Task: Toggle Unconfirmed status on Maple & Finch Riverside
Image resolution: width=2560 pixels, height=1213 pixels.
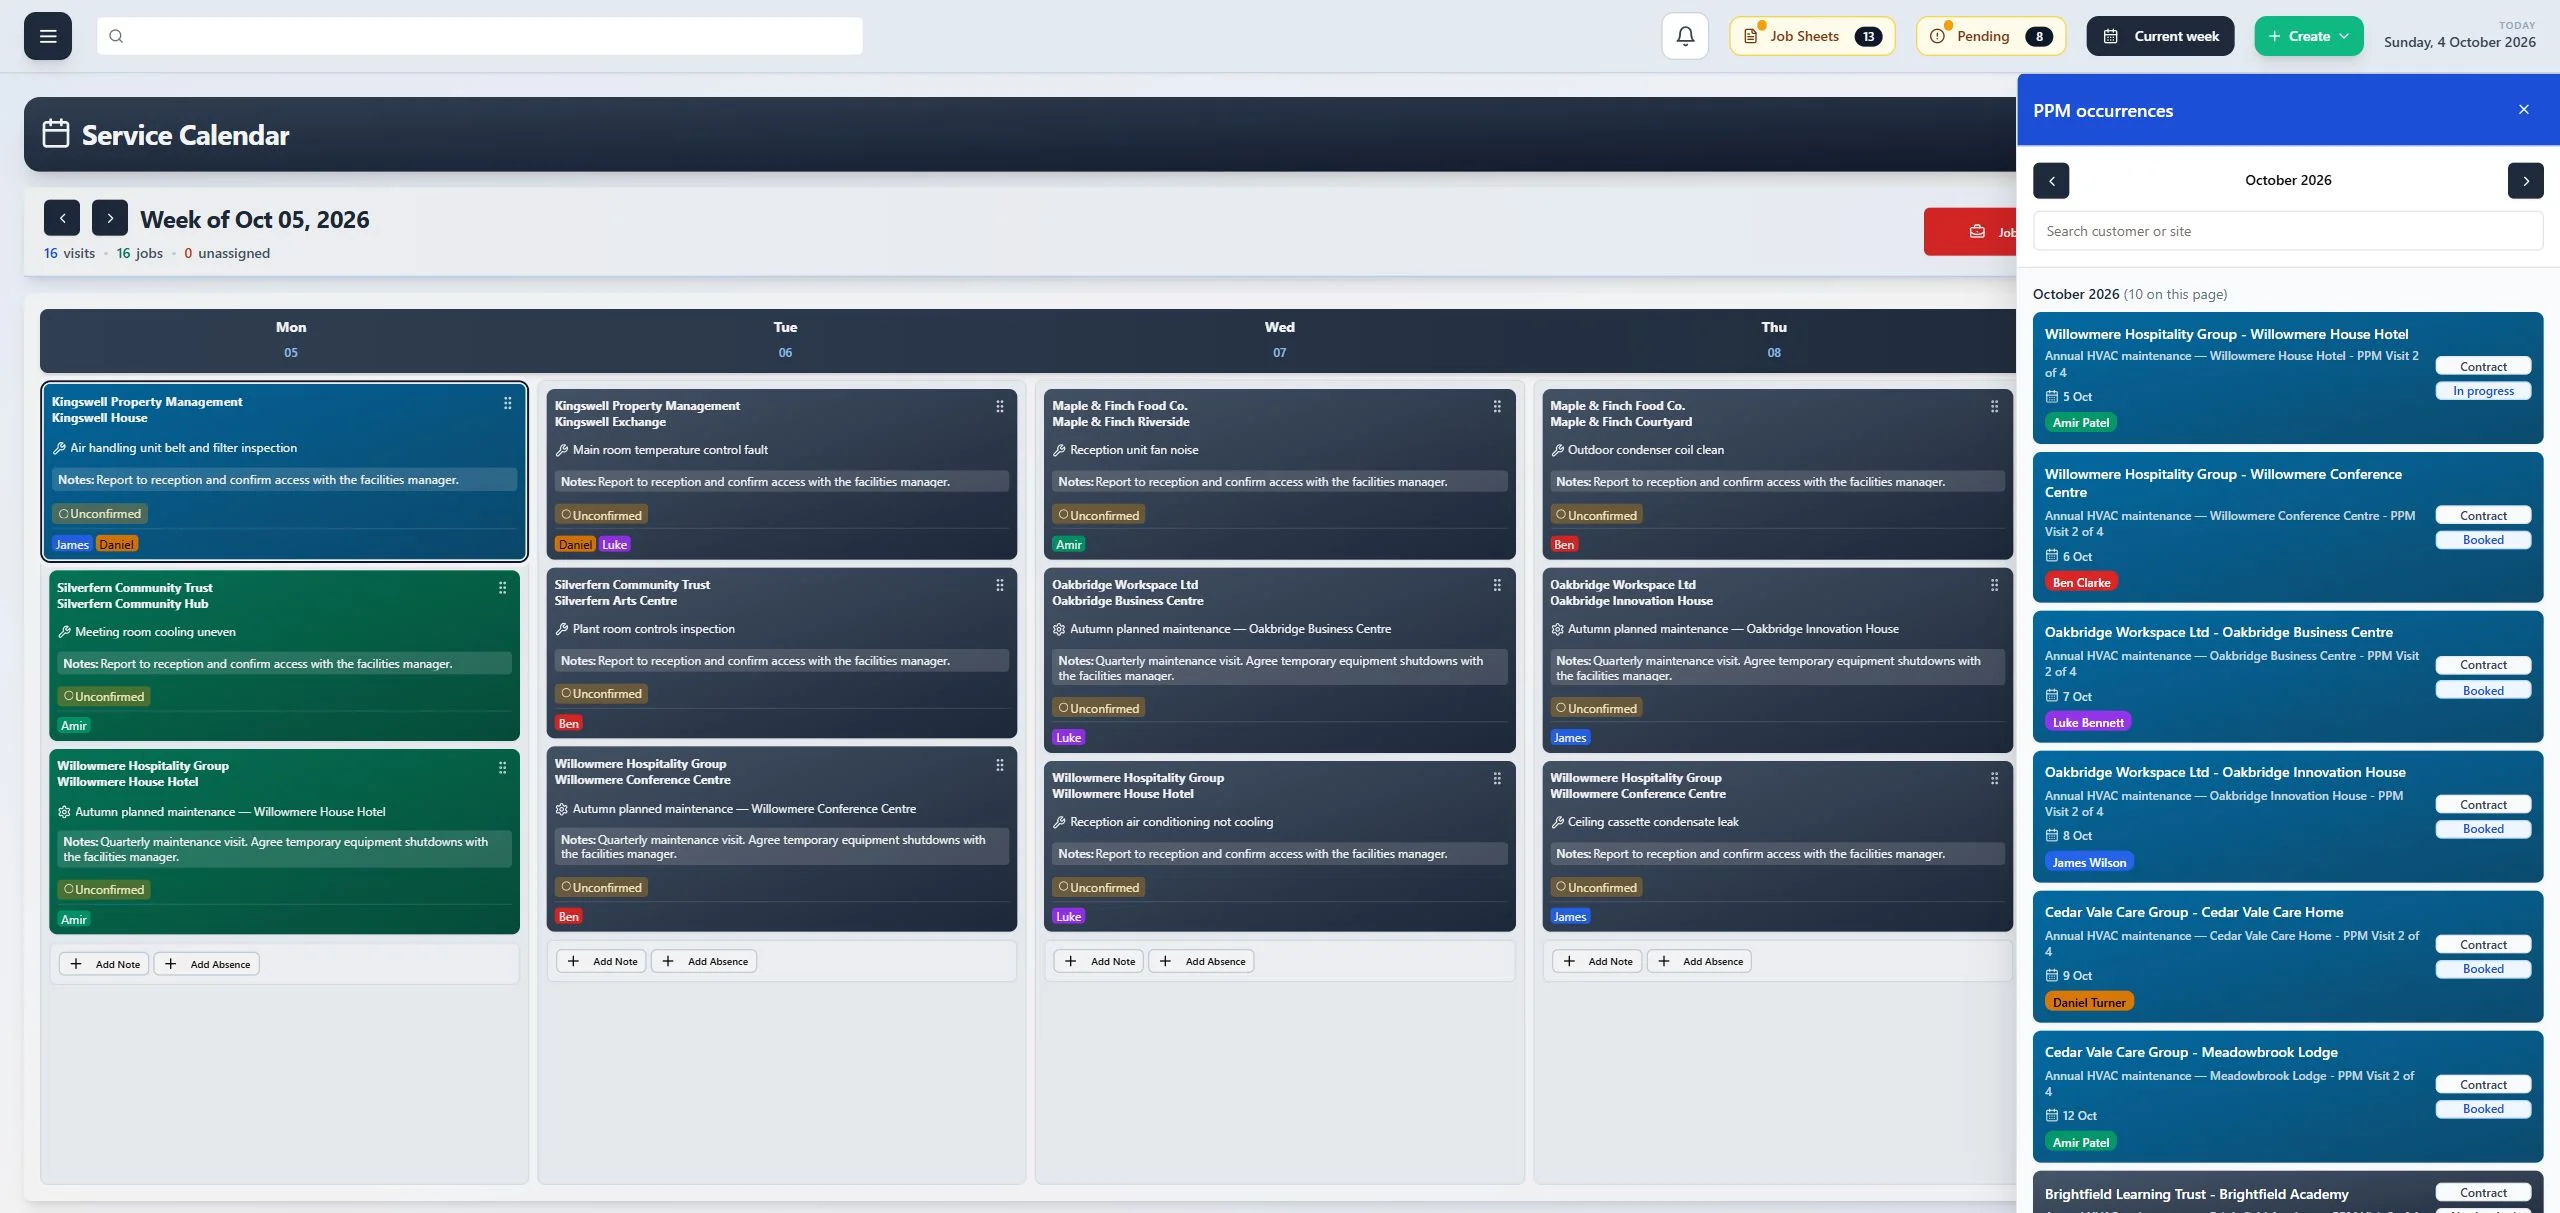Action: click(1099, 516)
